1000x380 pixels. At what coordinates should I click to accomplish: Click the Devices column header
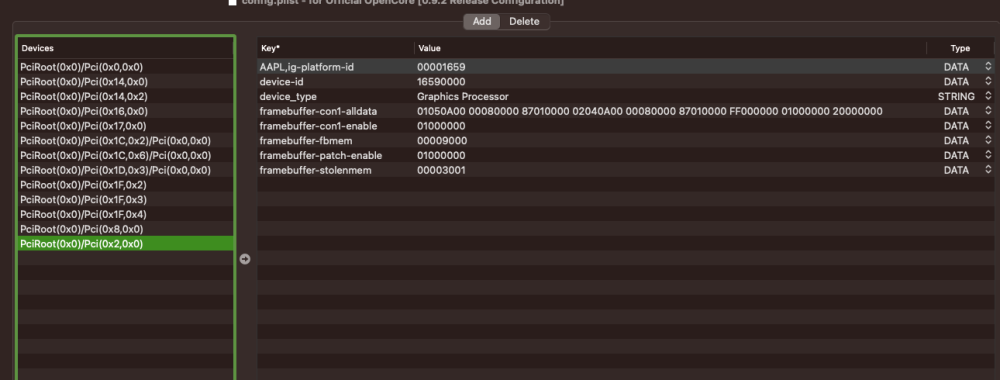(x=125, y=48)
